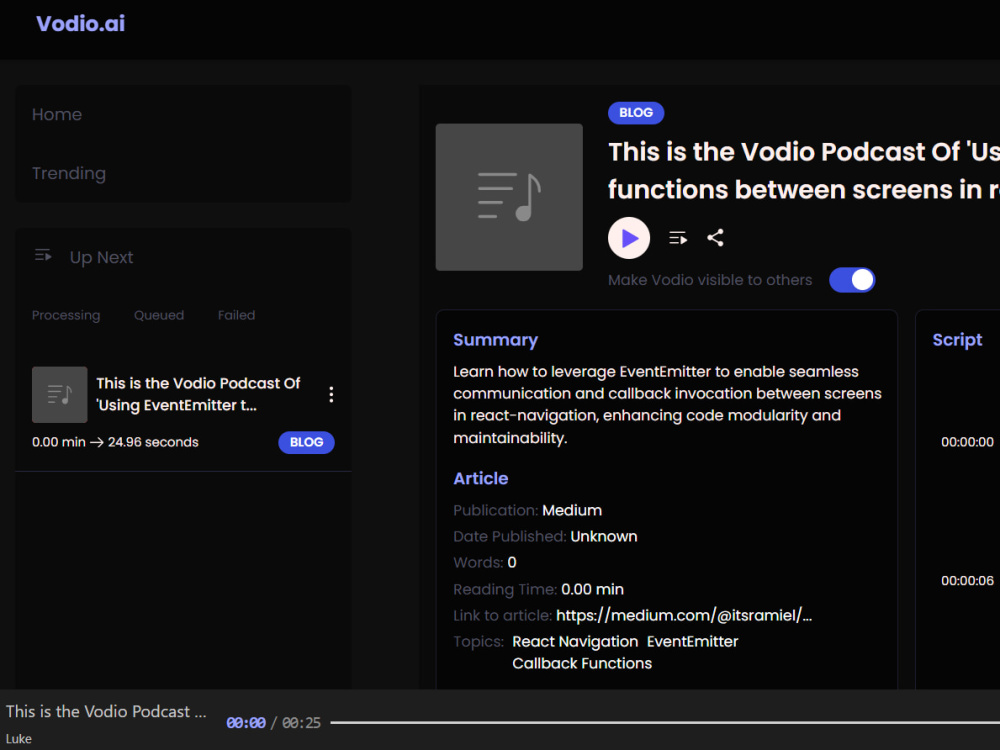Image resolution: width=1000 pixels, height=750 pixels.
Task: Play the Vodio podcast
Action: tap(629, 239)
